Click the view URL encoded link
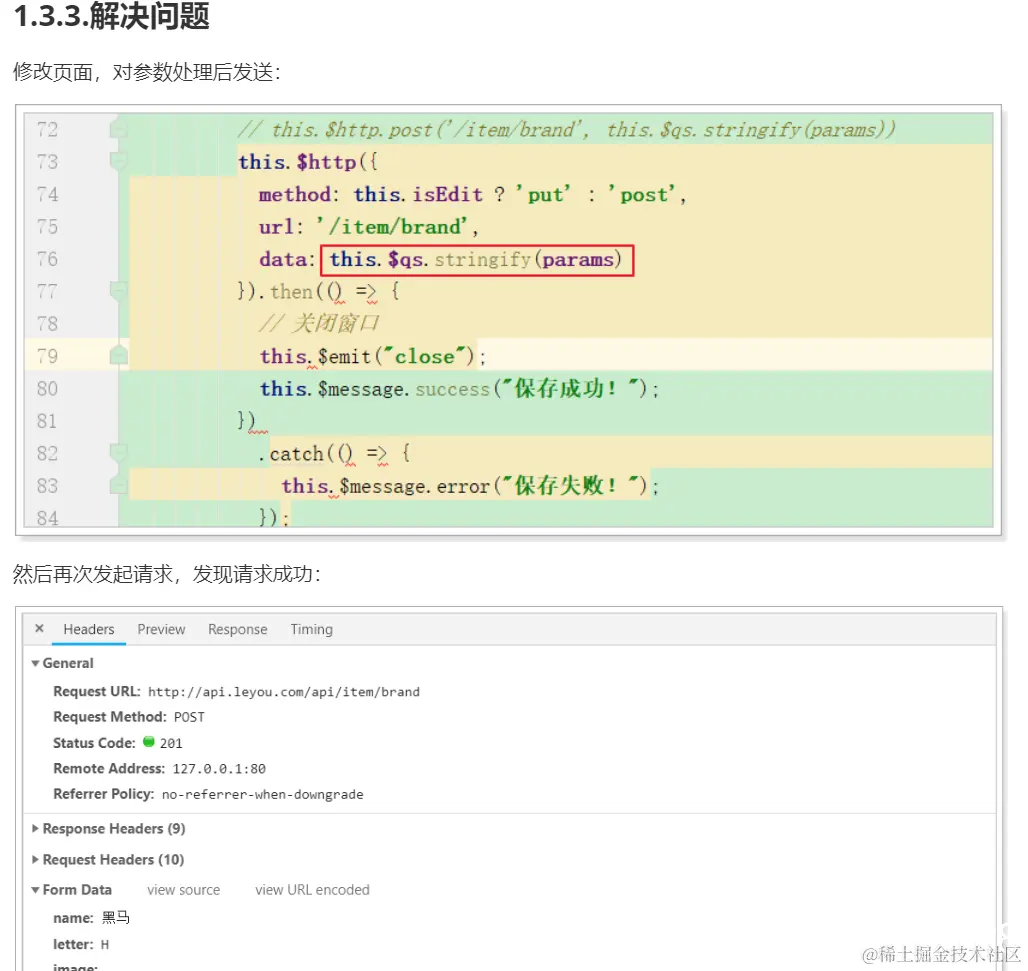This screenshot has width=1028, height=971. 312,890
